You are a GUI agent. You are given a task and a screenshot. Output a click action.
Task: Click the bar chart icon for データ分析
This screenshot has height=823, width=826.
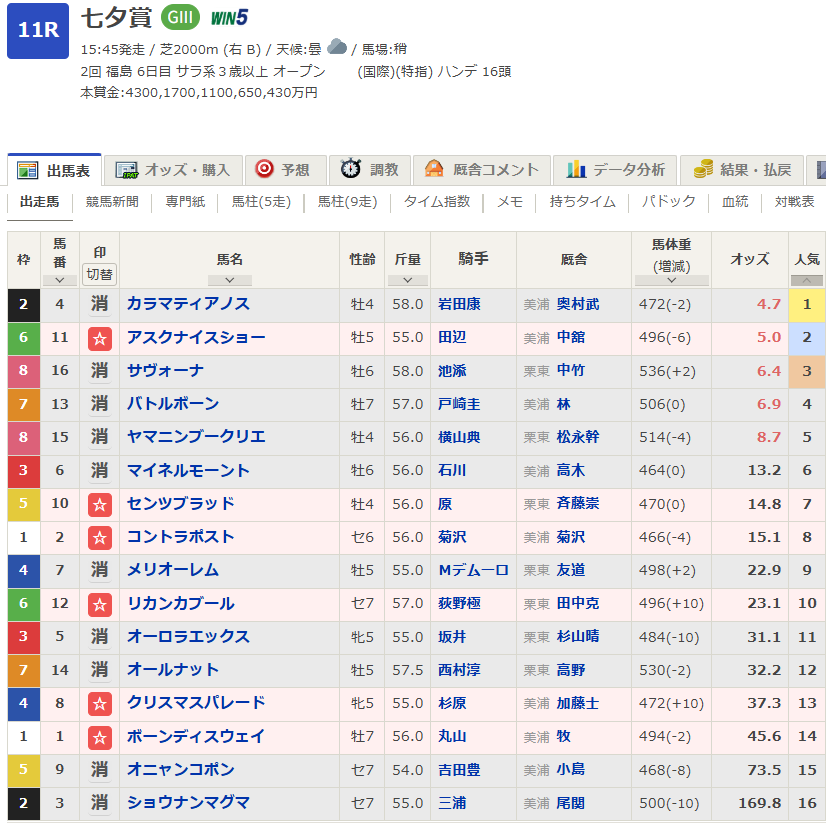[576, 169]
